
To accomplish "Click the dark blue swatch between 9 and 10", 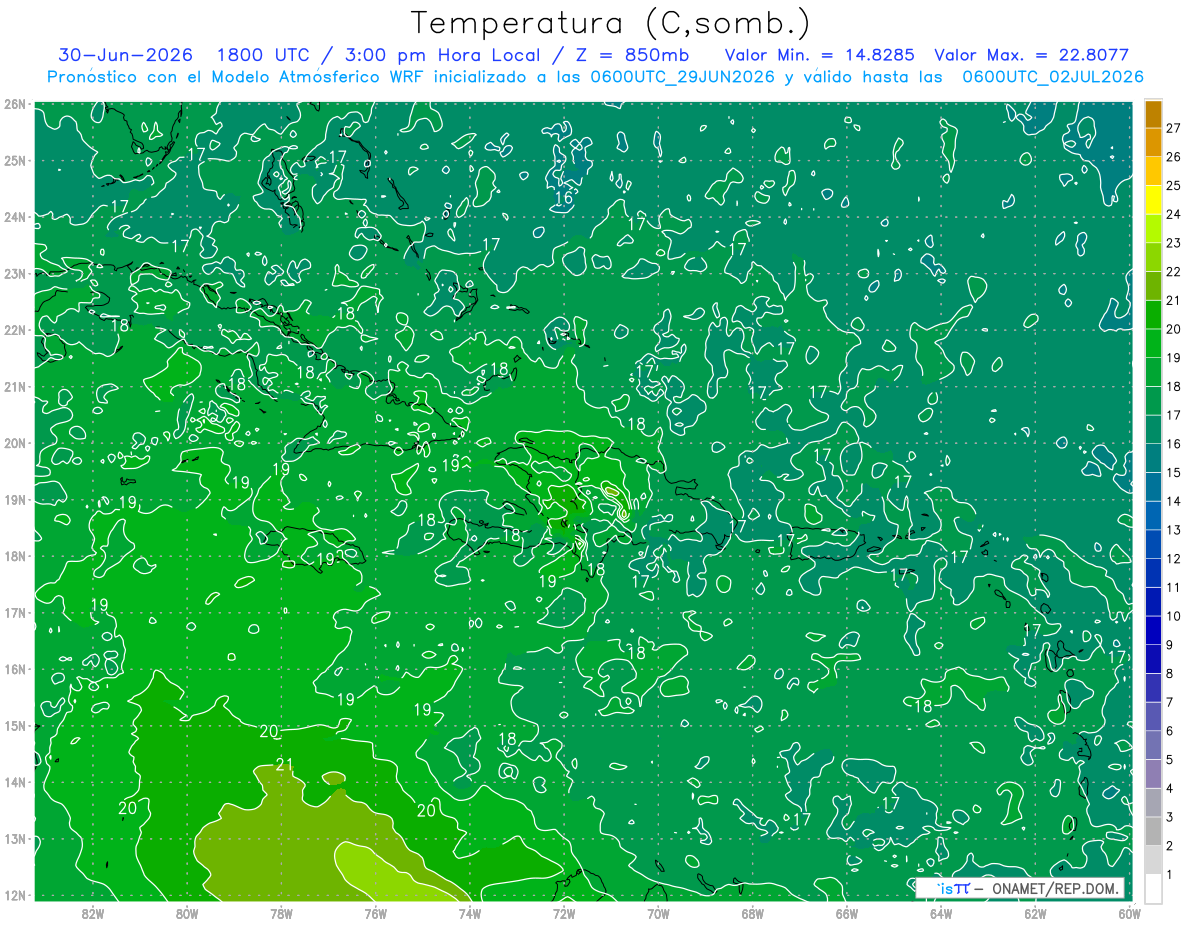I will pyautogui.click(x=1153, y=630).
